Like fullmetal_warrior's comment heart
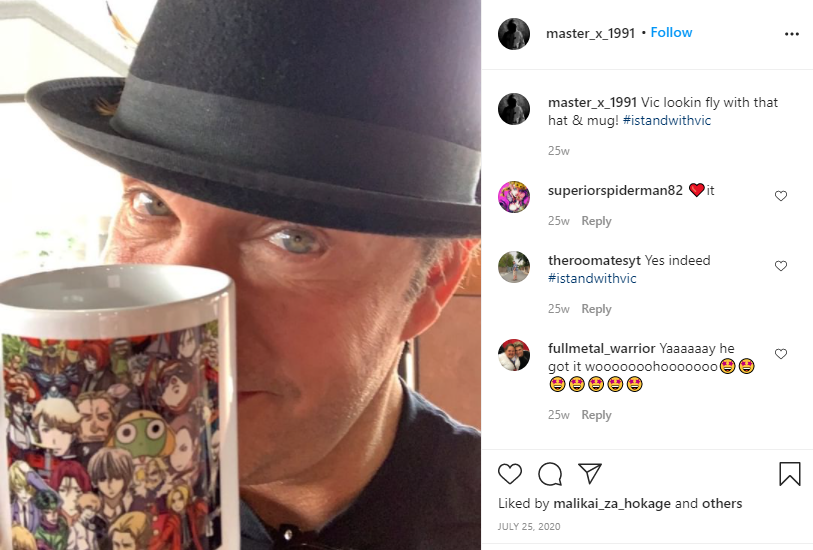This screenshot has height=550, width=813. pyautogui.click(x=781, y=354)
